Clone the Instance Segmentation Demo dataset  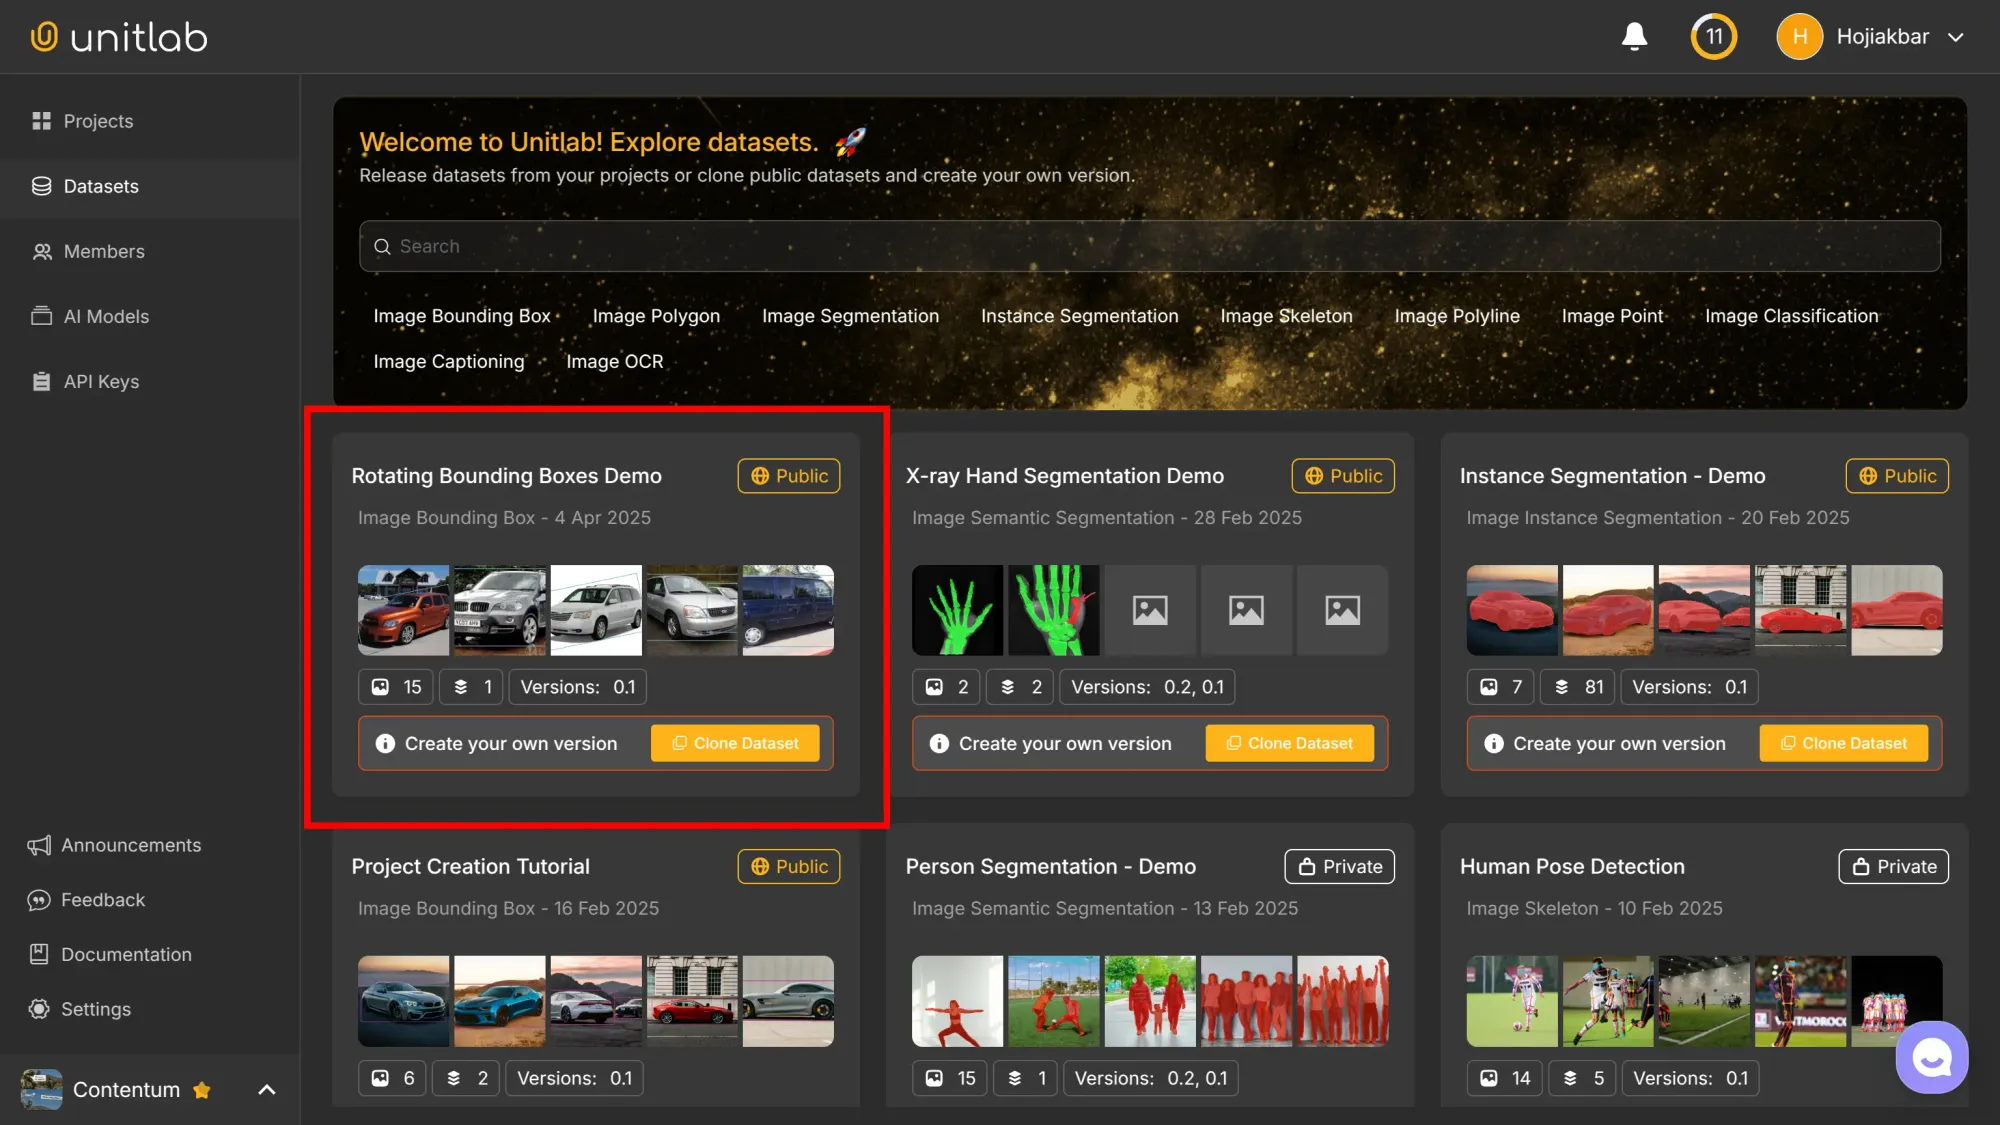(1843, 743)
